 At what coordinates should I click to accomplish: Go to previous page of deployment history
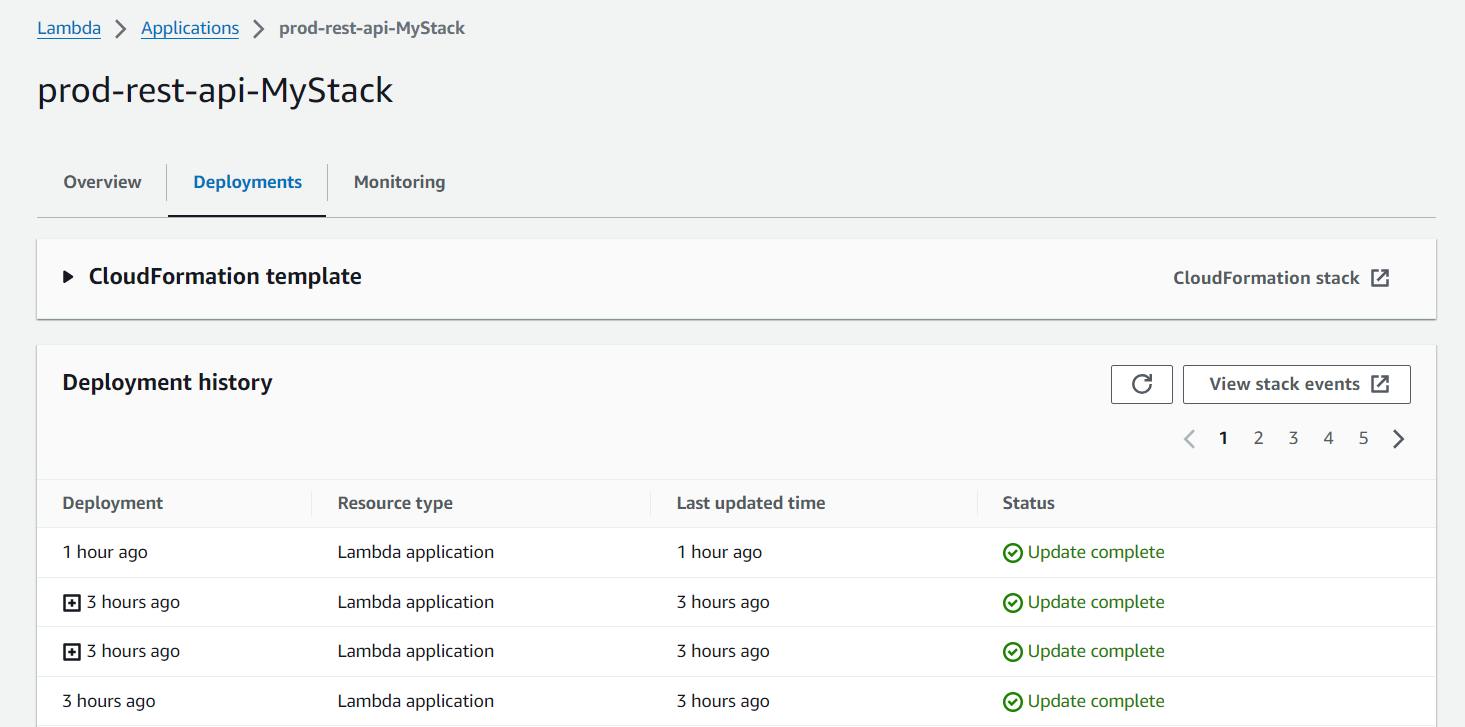click(1189, 438)
